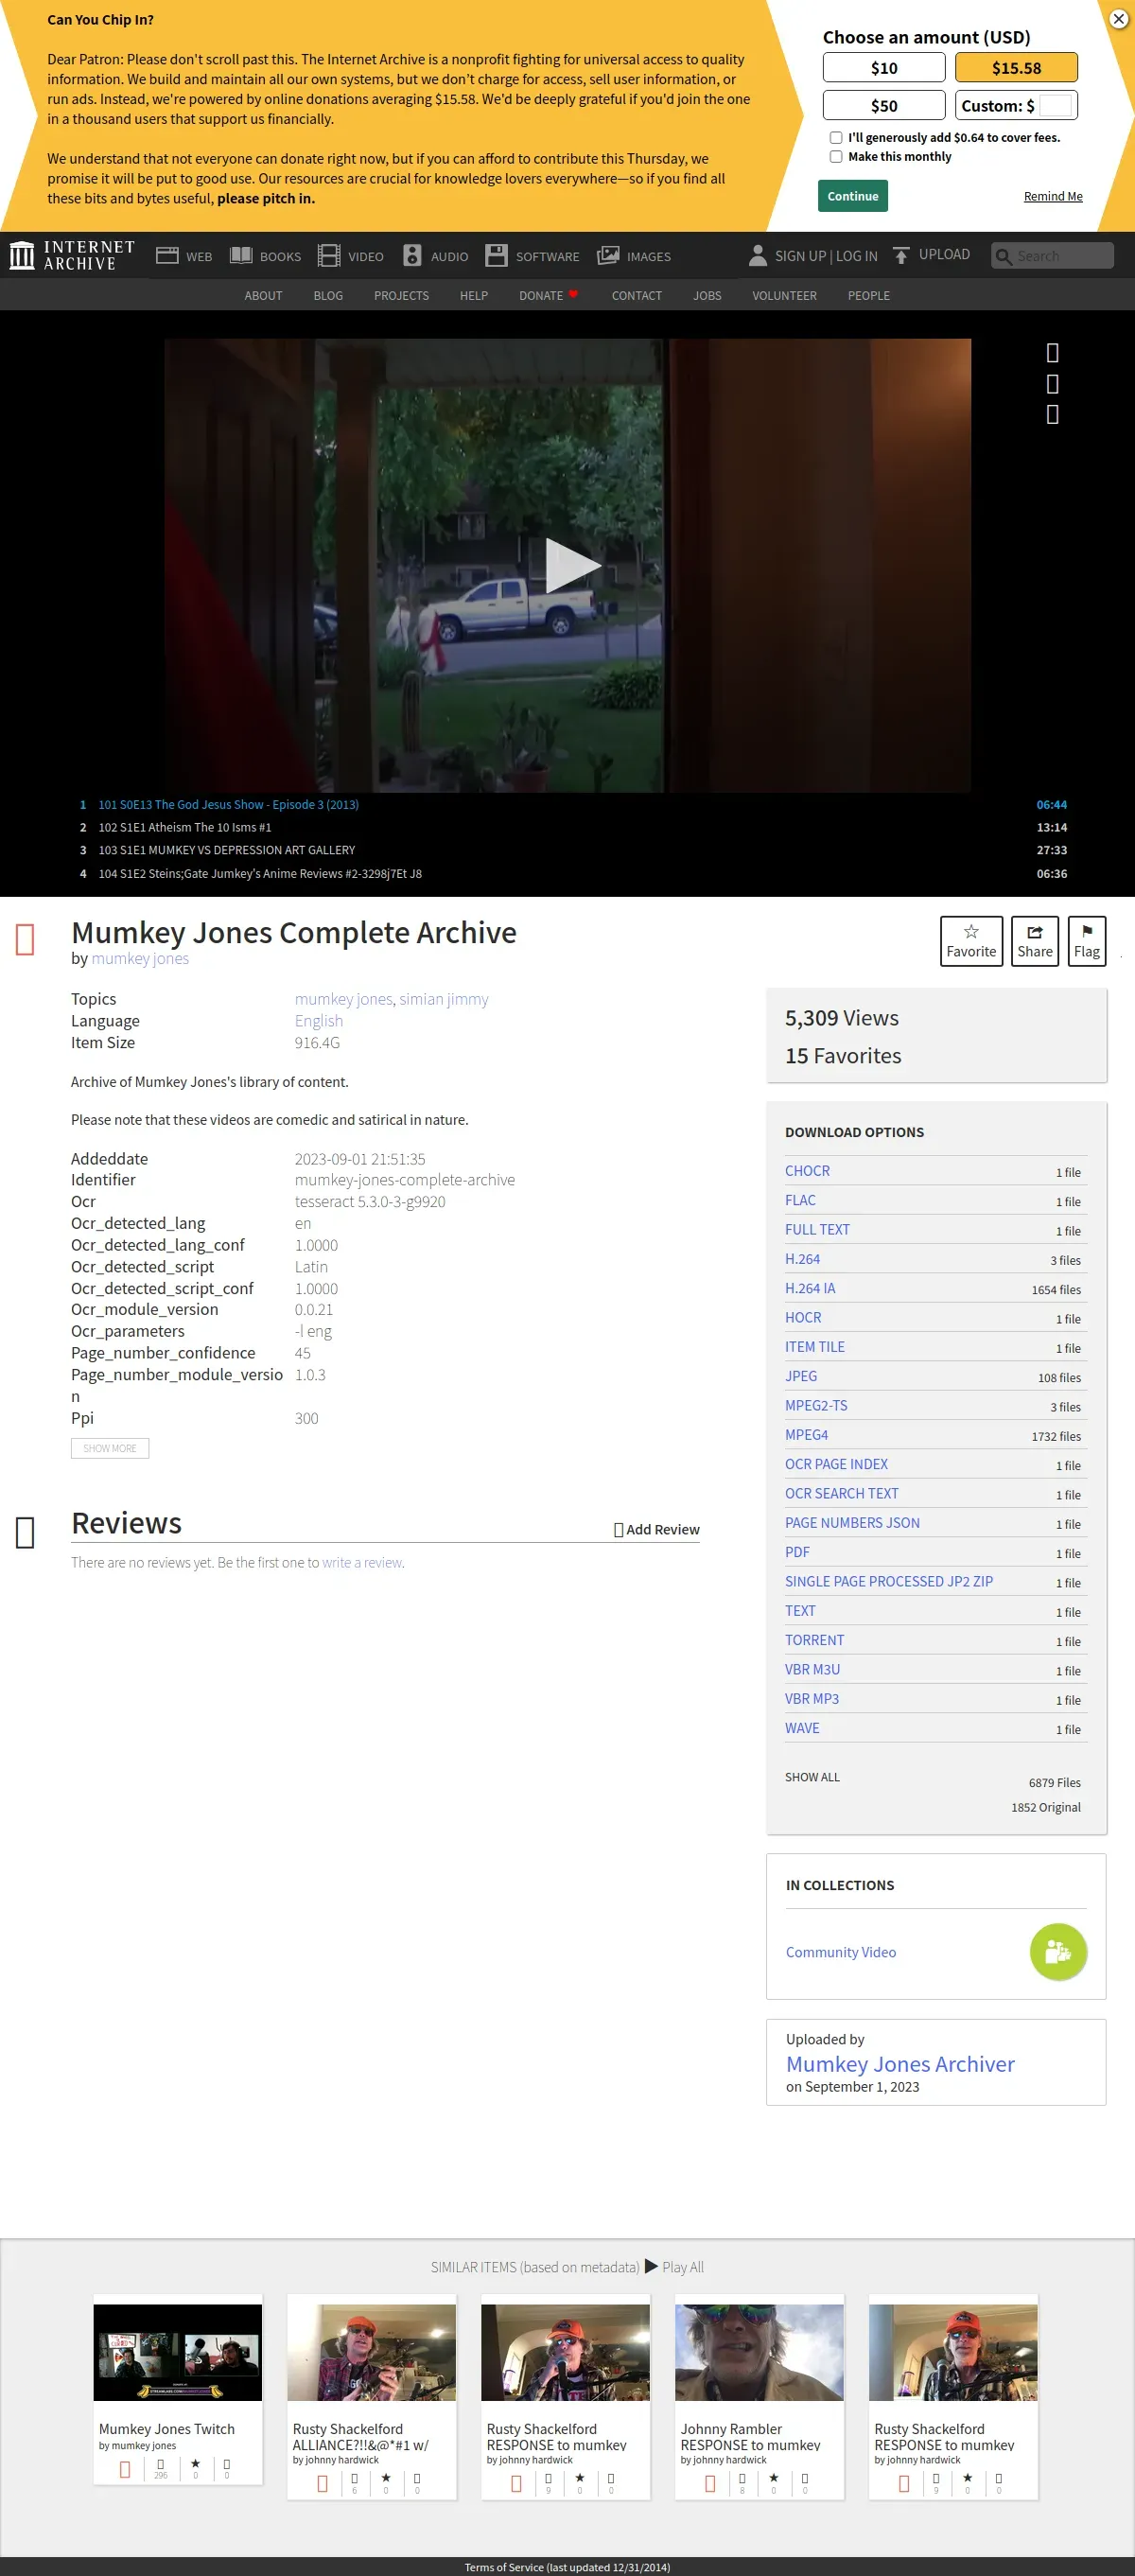Open the Help menu item
The image size is (1135, 2576).
[x=474, y=296]
